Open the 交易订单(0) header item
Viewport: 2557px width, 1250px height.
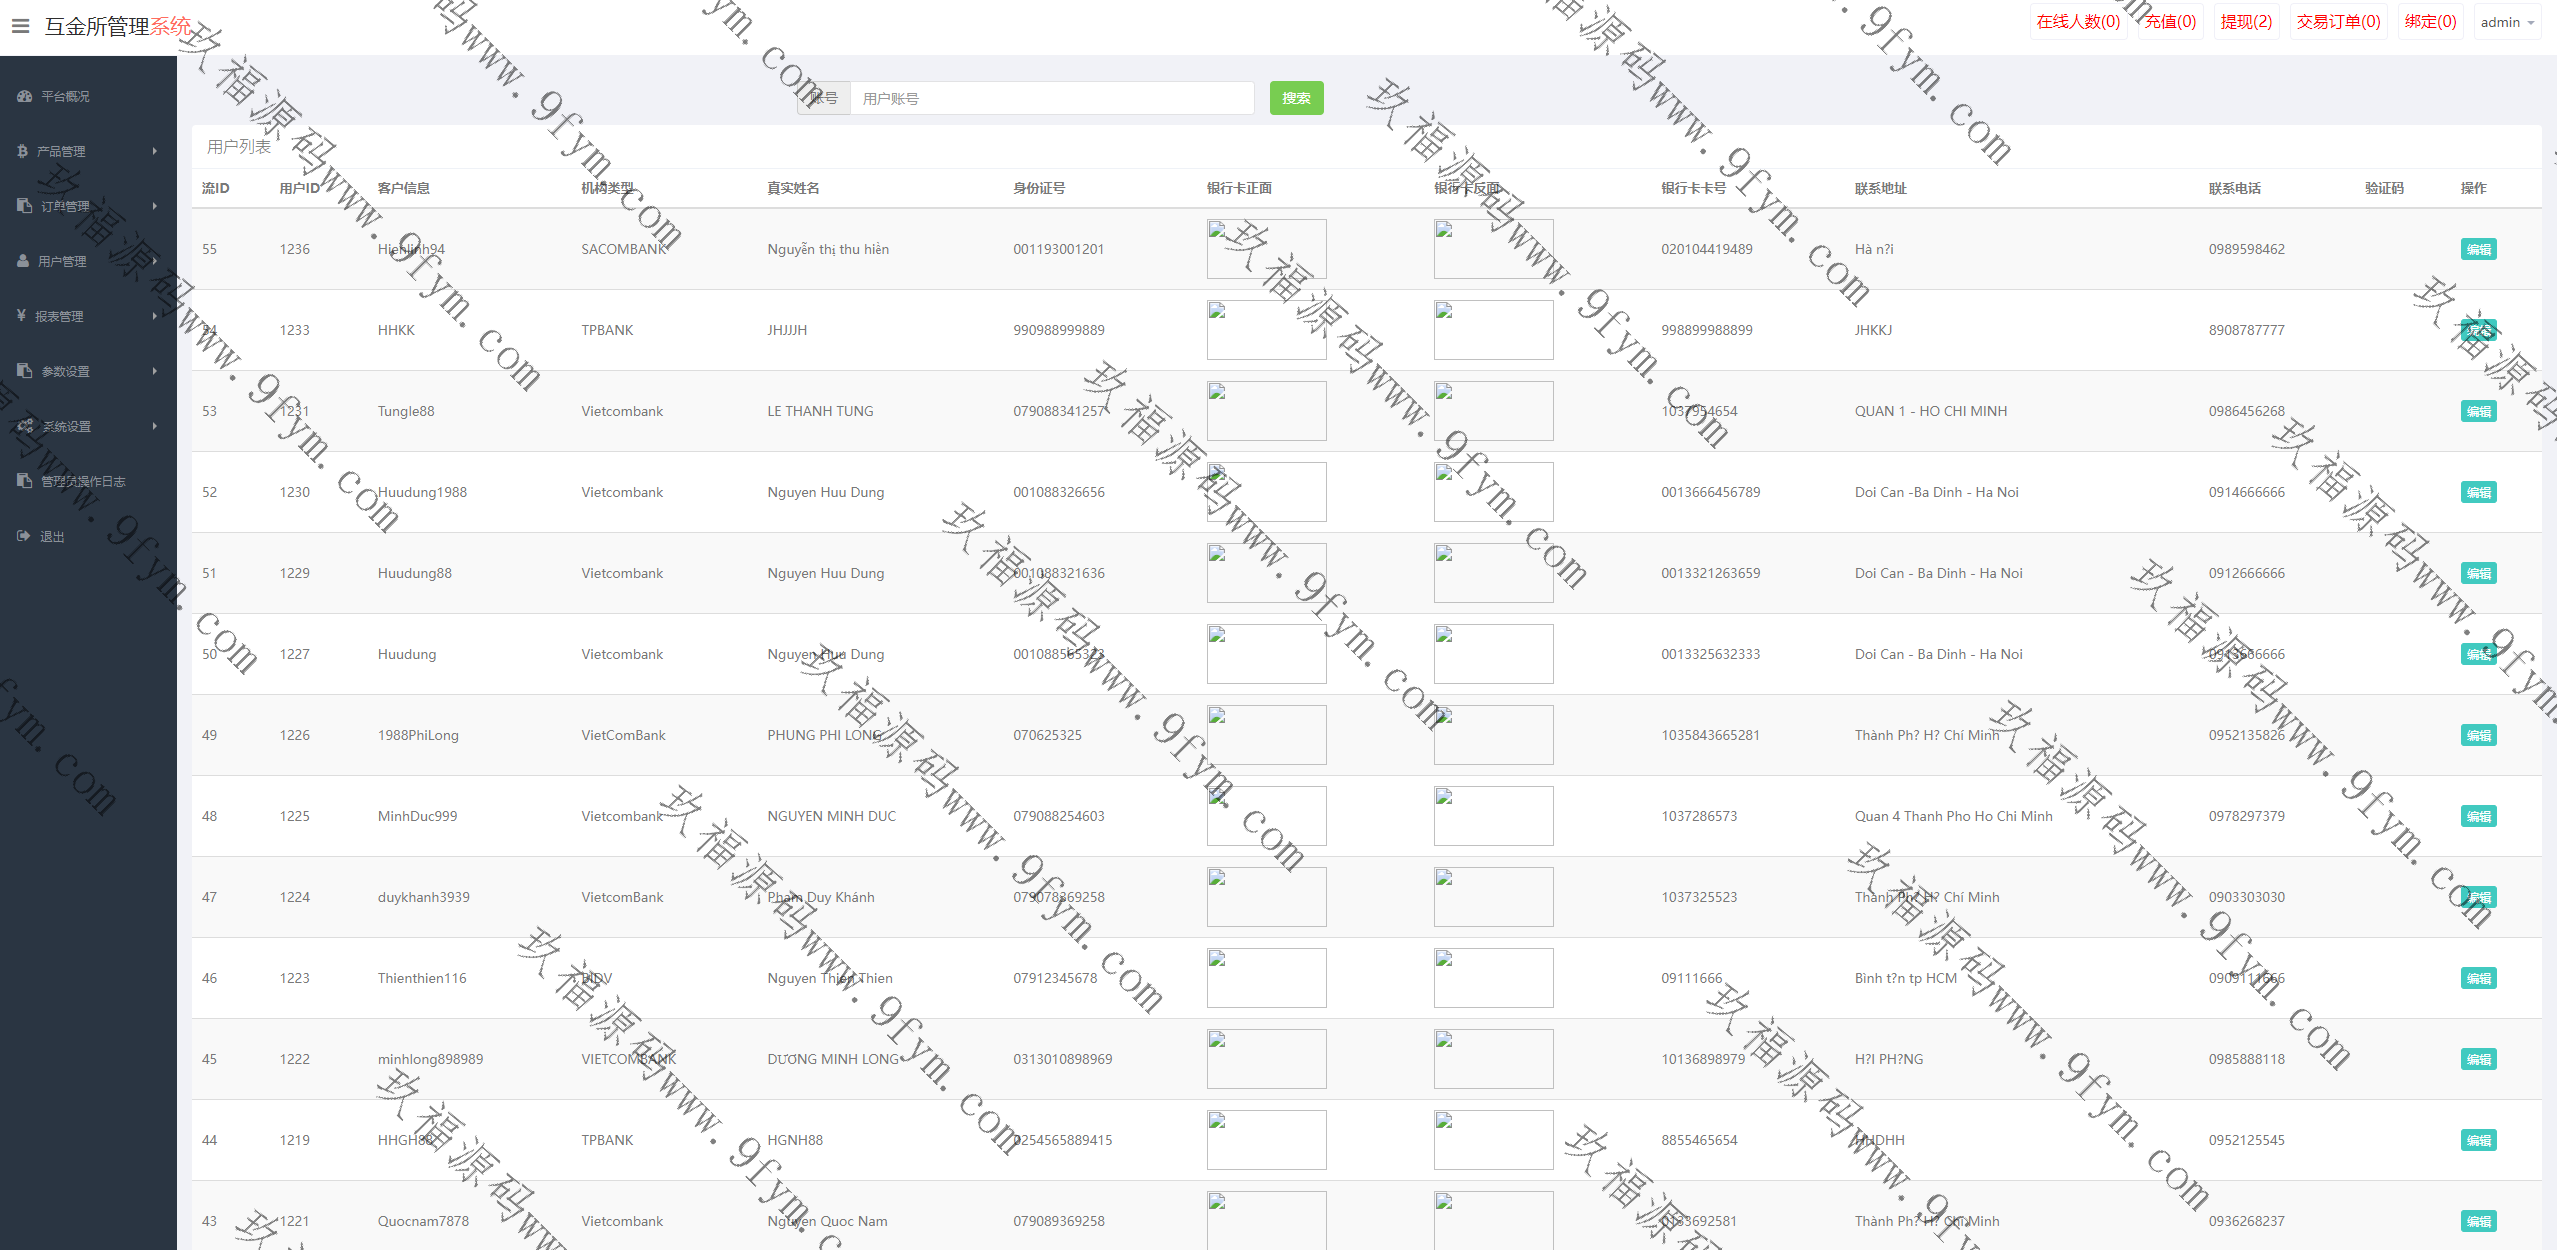tap(2338, 22)
